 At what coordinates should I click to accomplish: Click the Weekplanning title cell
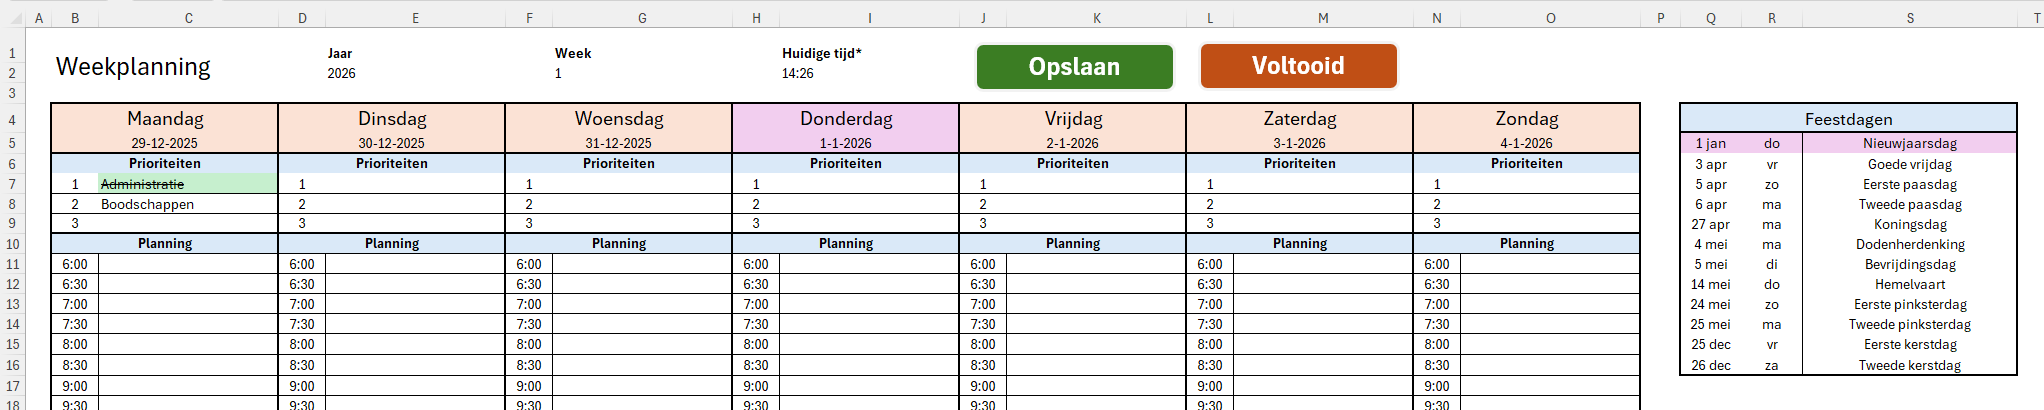(133, 67)
